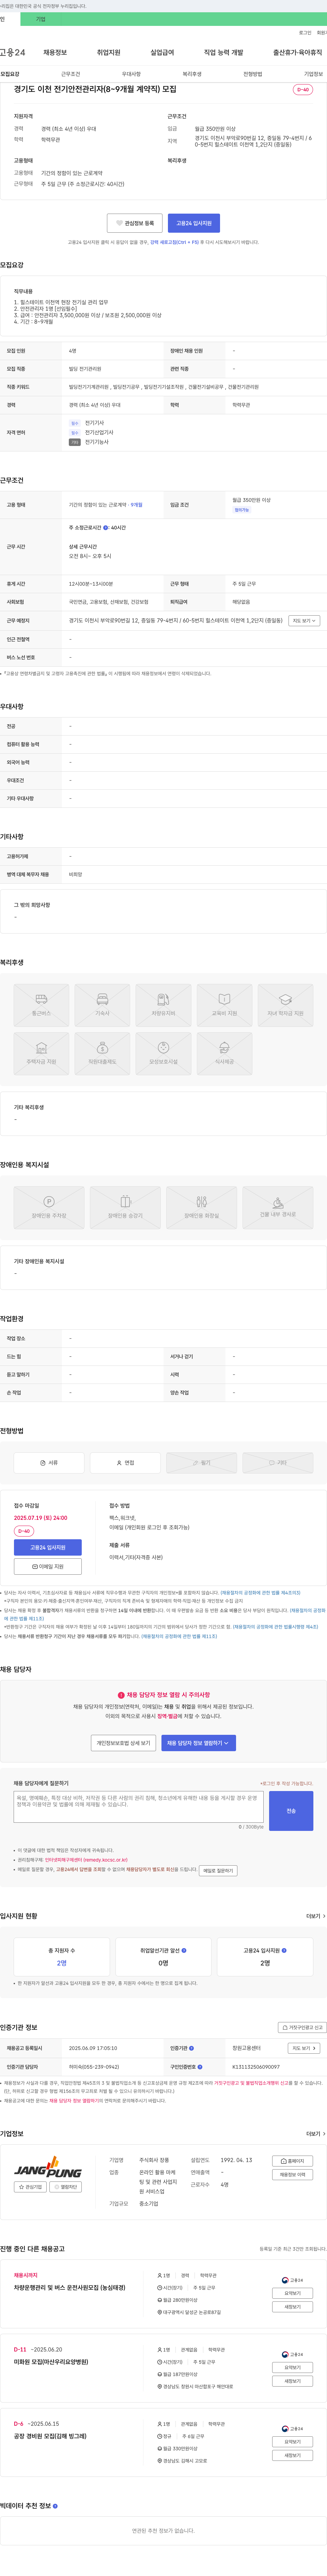Switch to the 근무조건 tab
The image size is (327, 2576).
pyautogui.click(x=70, y=74)
